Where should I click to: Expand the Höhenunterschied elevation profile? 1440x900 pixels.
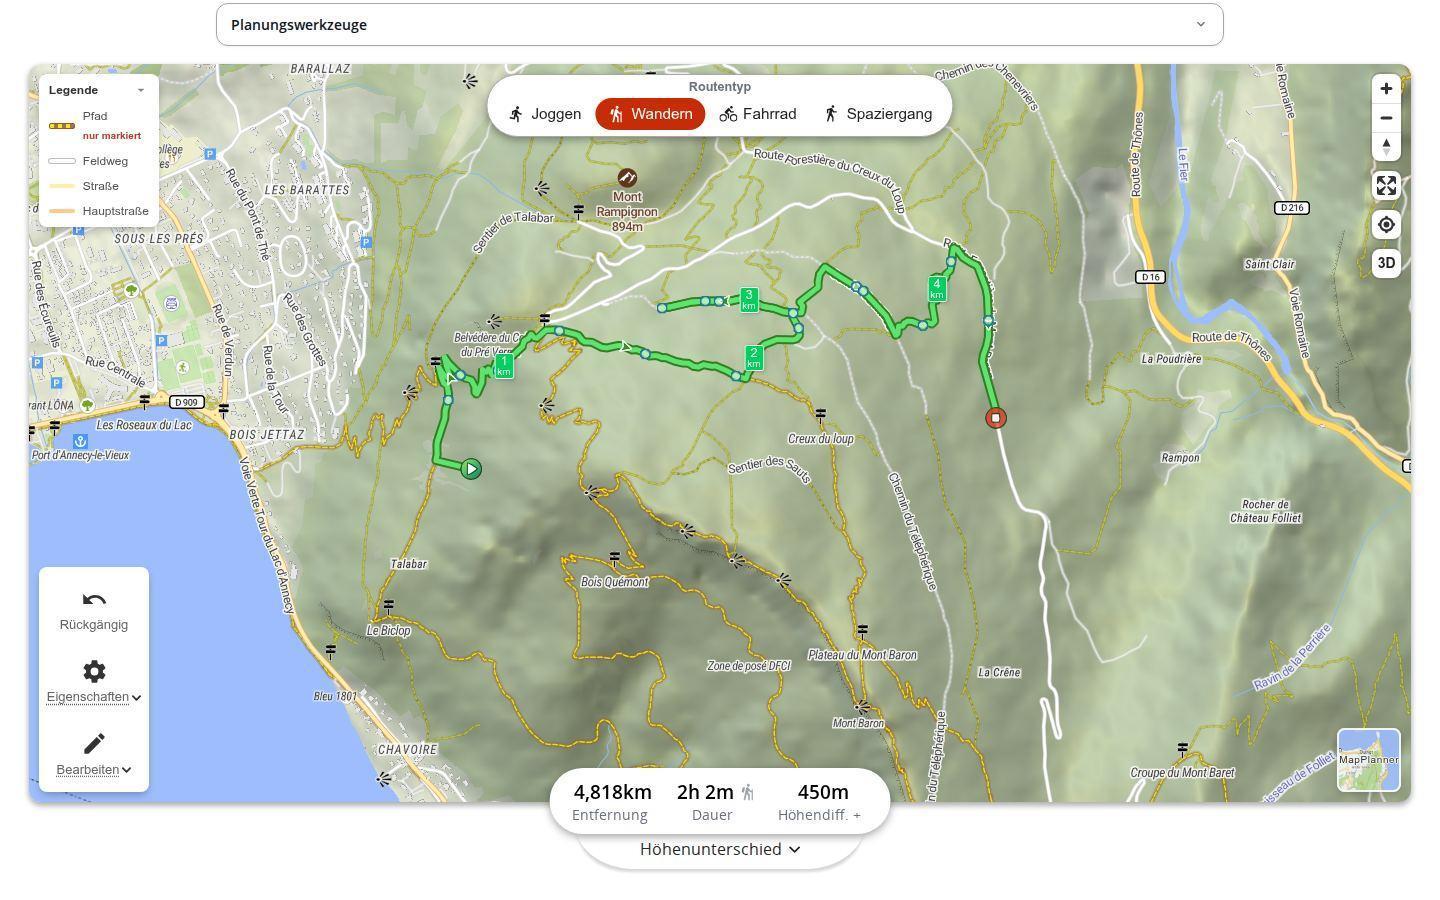[x=720, y=849]
